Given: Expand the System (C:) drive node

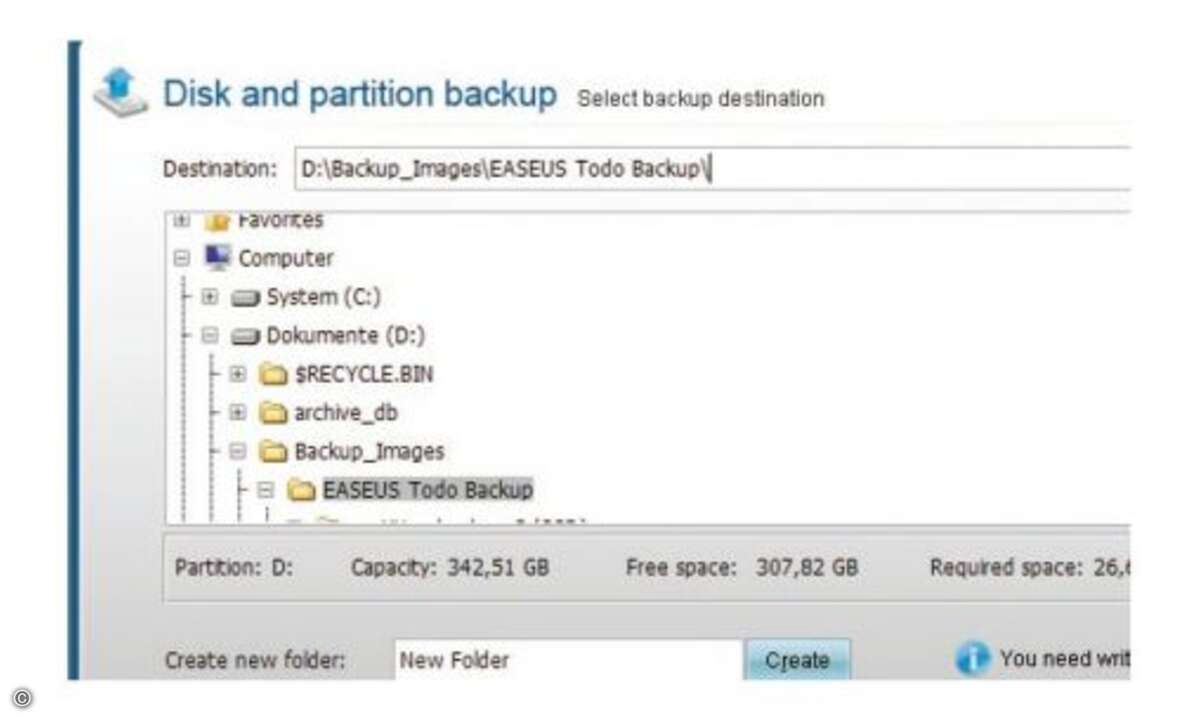Looking at the screenshot, I should coord(209,297).
